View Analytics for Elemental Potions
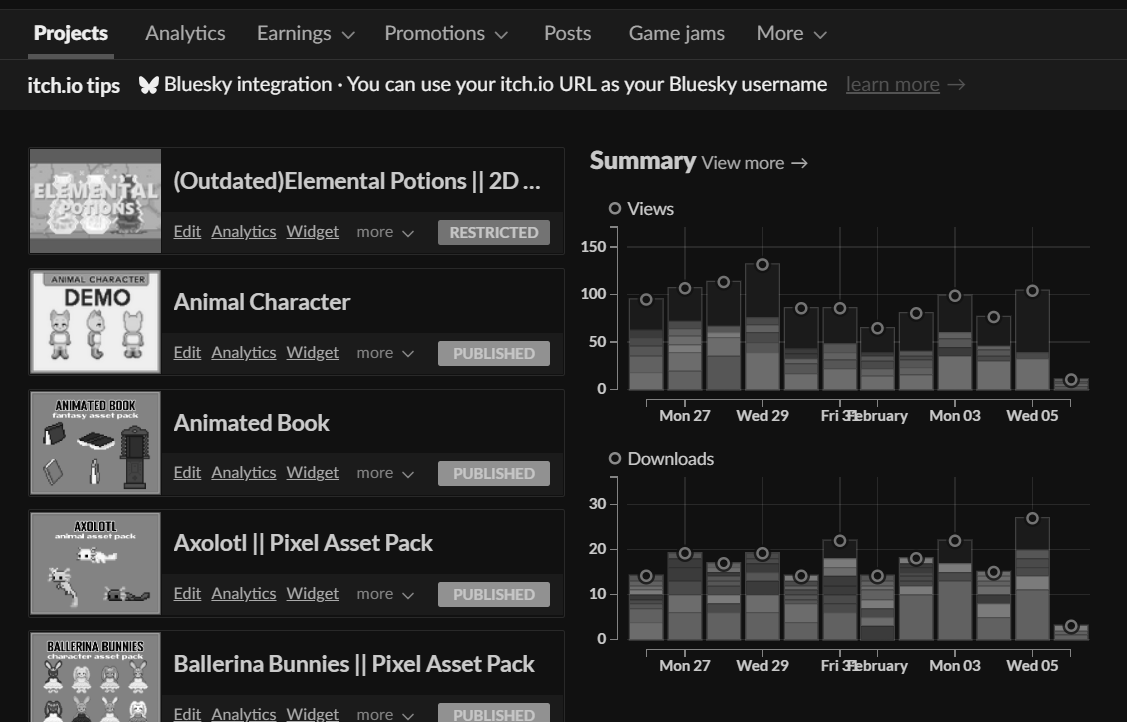Viewport: 1127px width, 722px height. (x=244, y=231)
